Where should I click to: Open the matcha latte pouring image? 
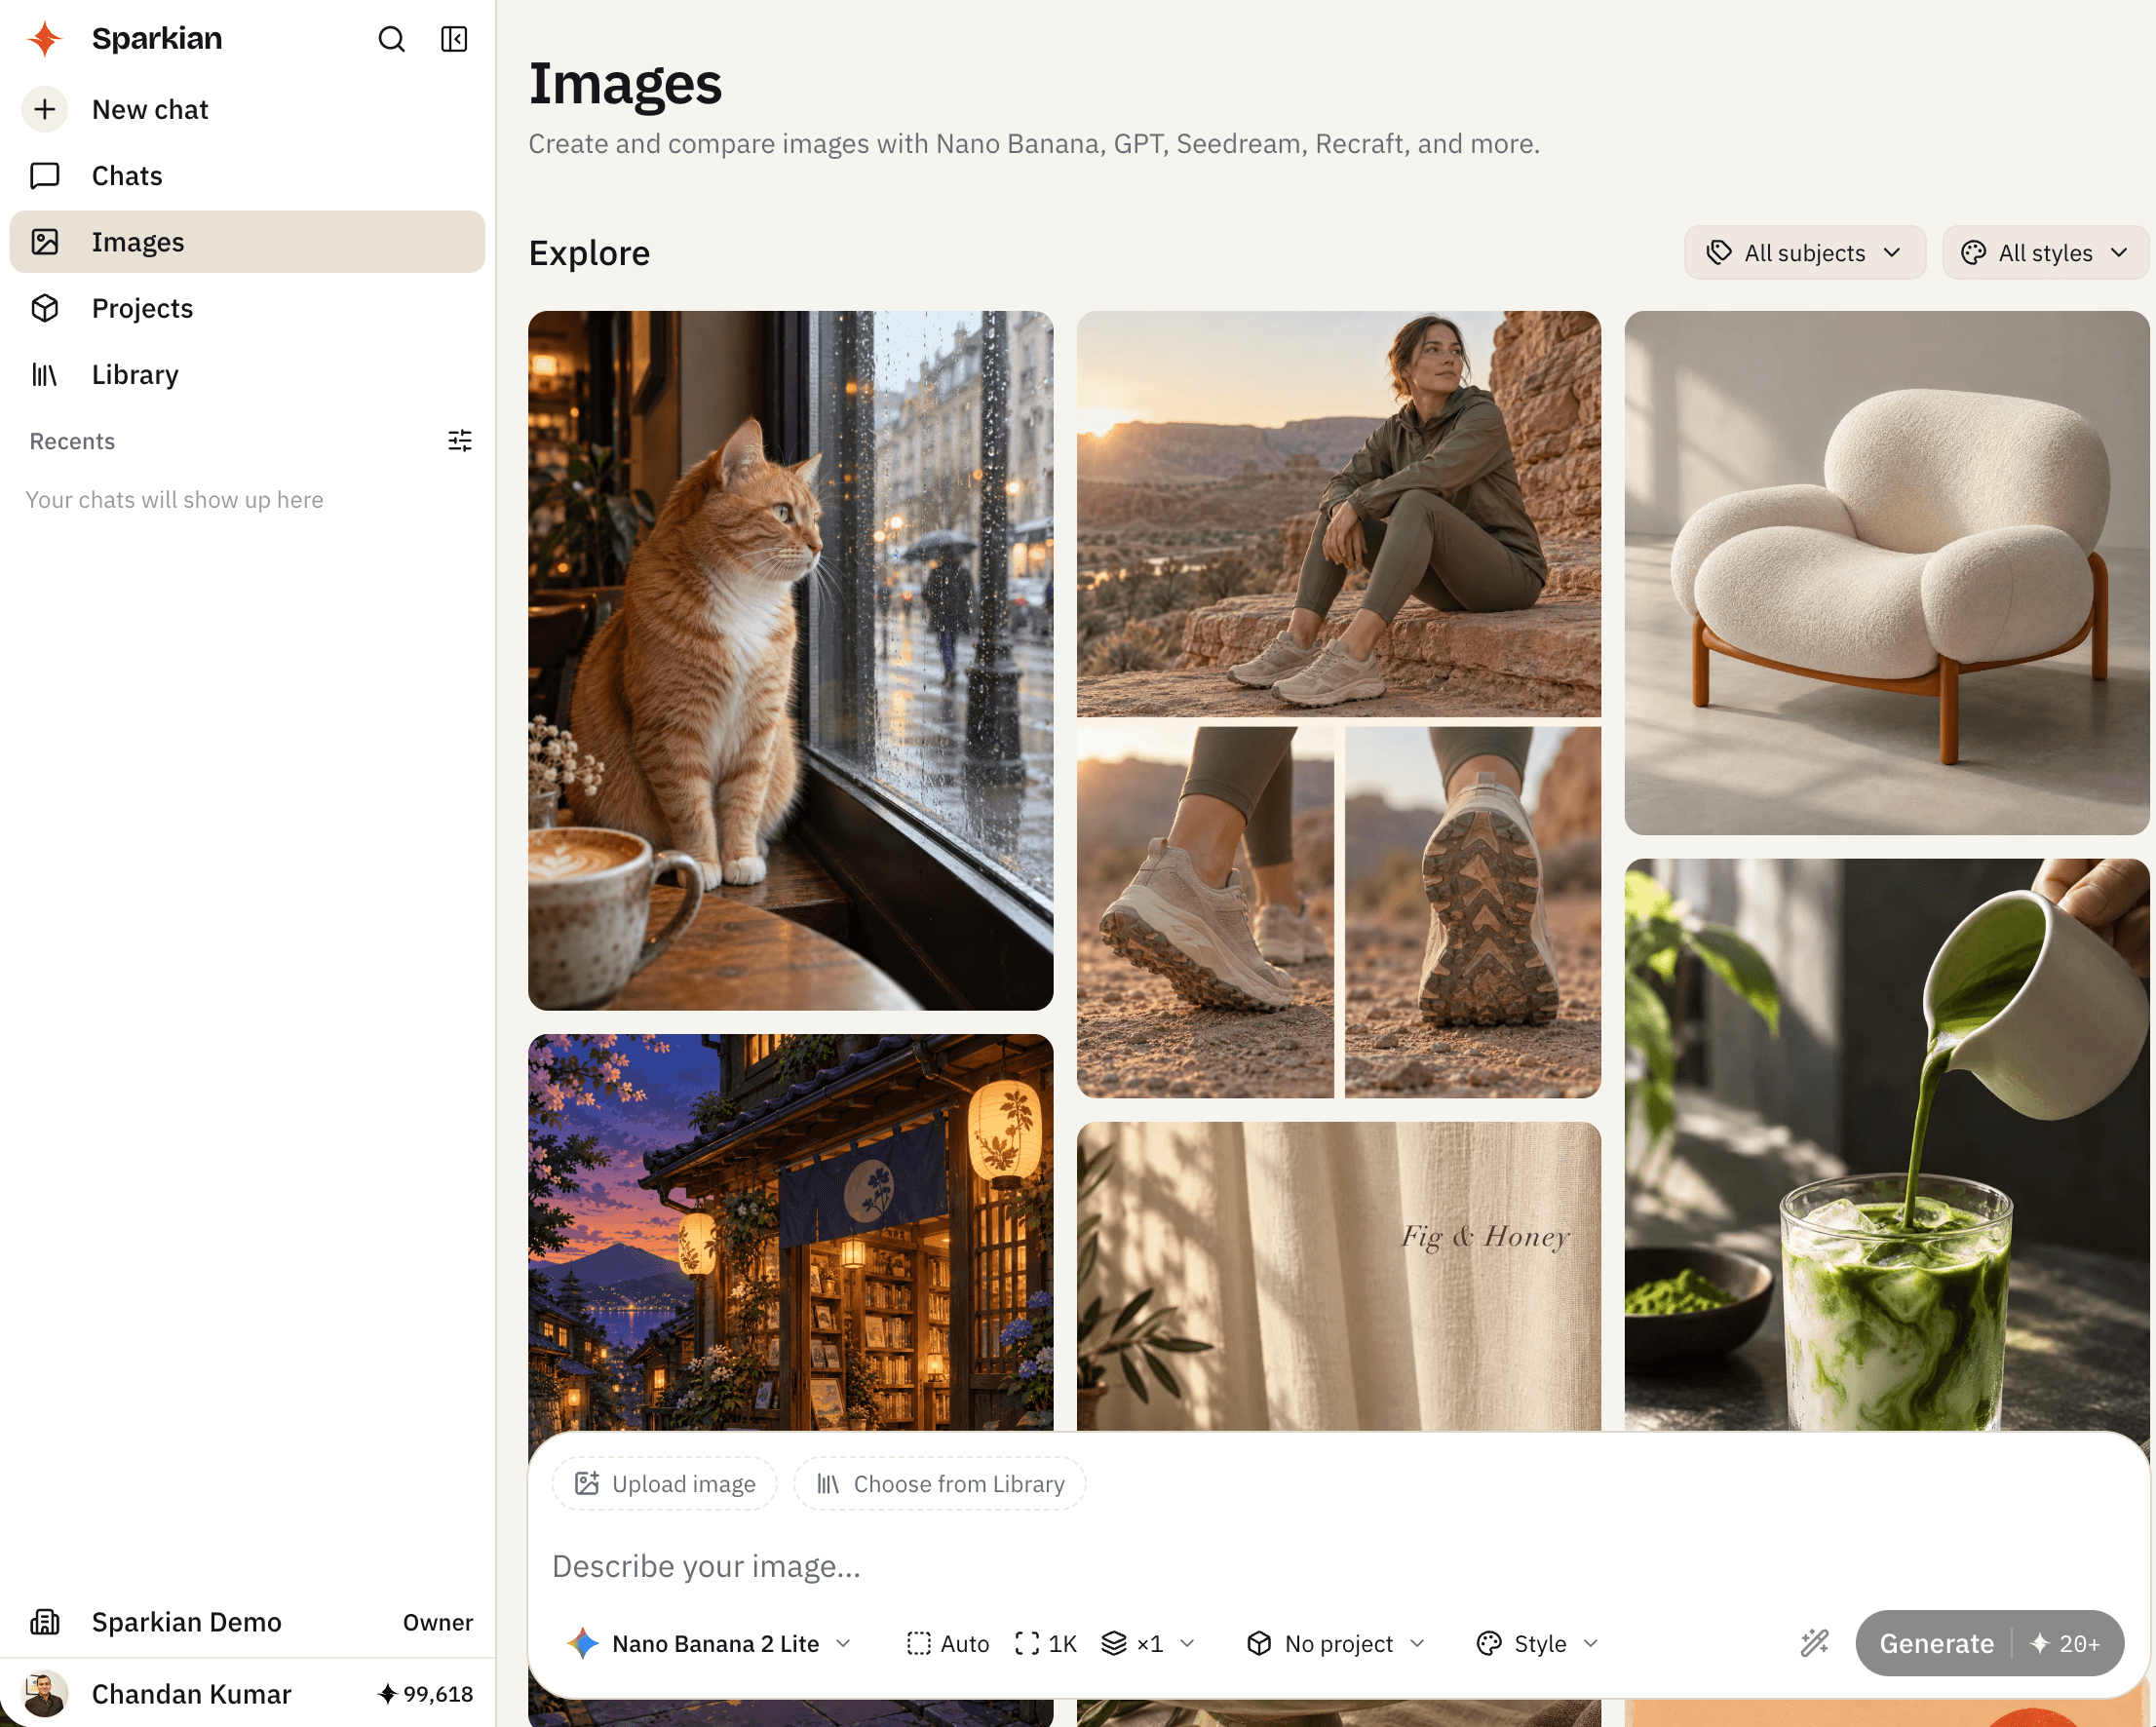pos(1886,1144)
